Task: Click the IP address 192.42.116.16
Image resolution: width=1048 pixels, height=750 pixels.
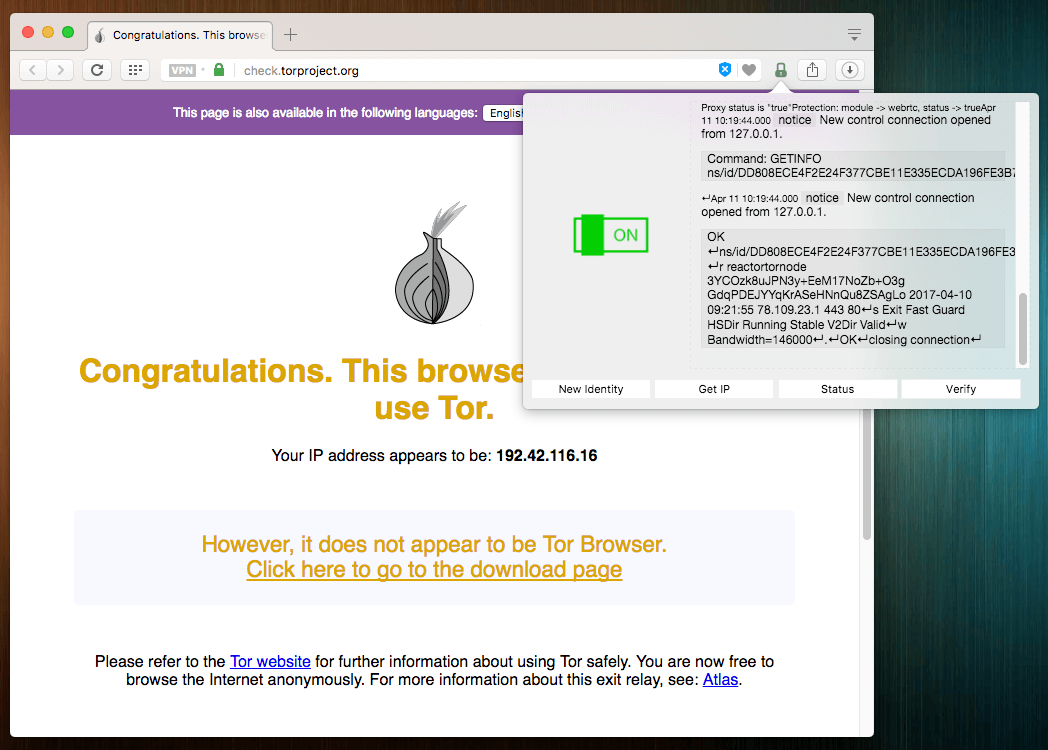Action: (547, 456)
